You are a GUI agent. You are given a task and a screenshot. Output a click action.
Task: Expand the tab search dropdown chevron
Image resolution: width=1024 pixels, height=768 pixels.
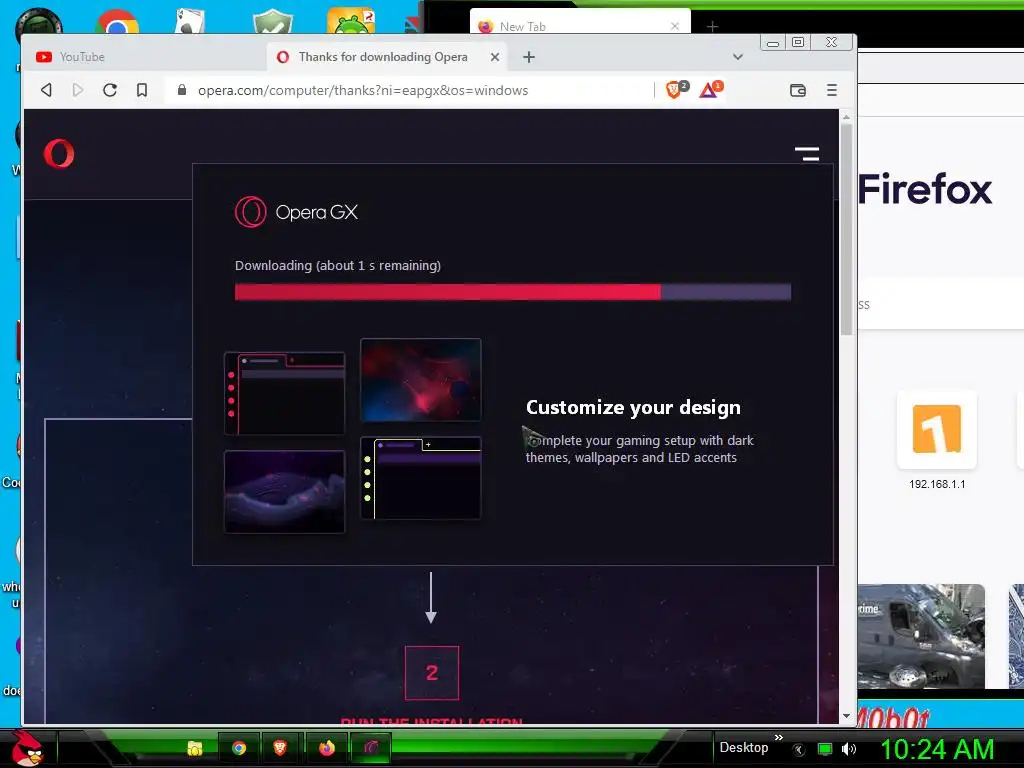737,57
